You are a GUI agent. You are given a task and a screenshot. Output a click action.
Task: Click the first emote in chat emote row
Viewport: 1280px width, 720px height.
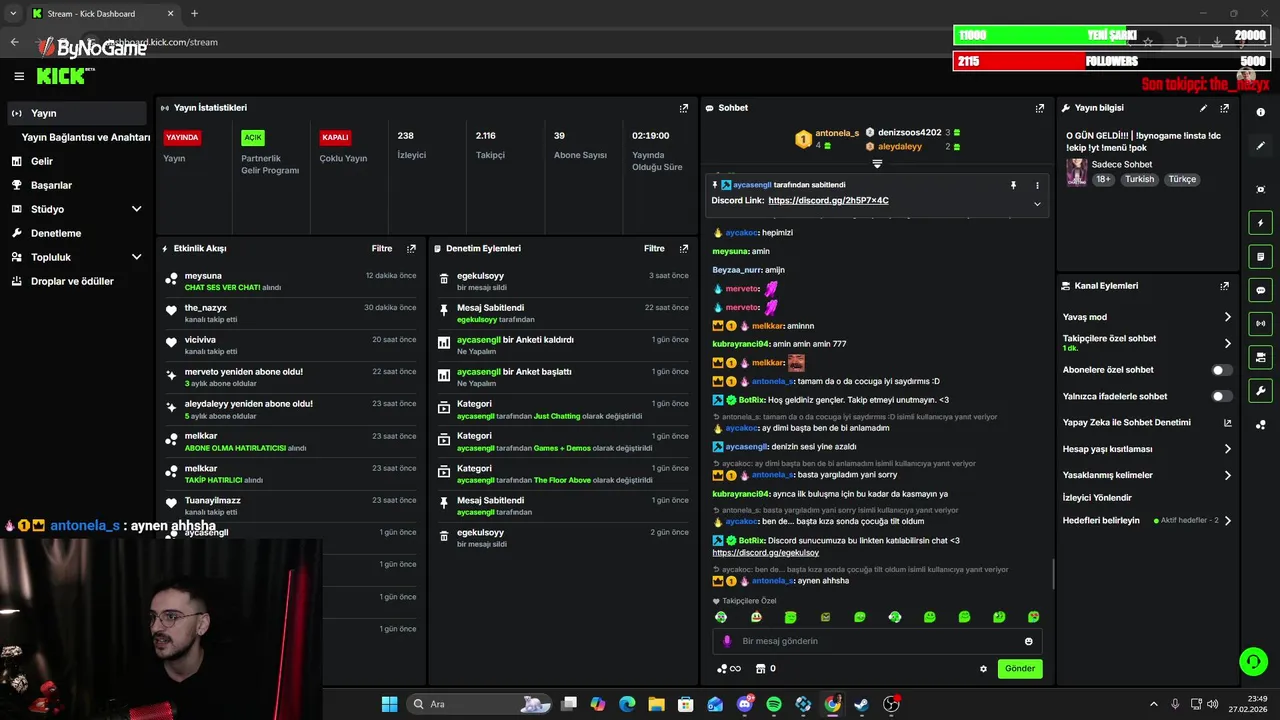click(721, 617)
